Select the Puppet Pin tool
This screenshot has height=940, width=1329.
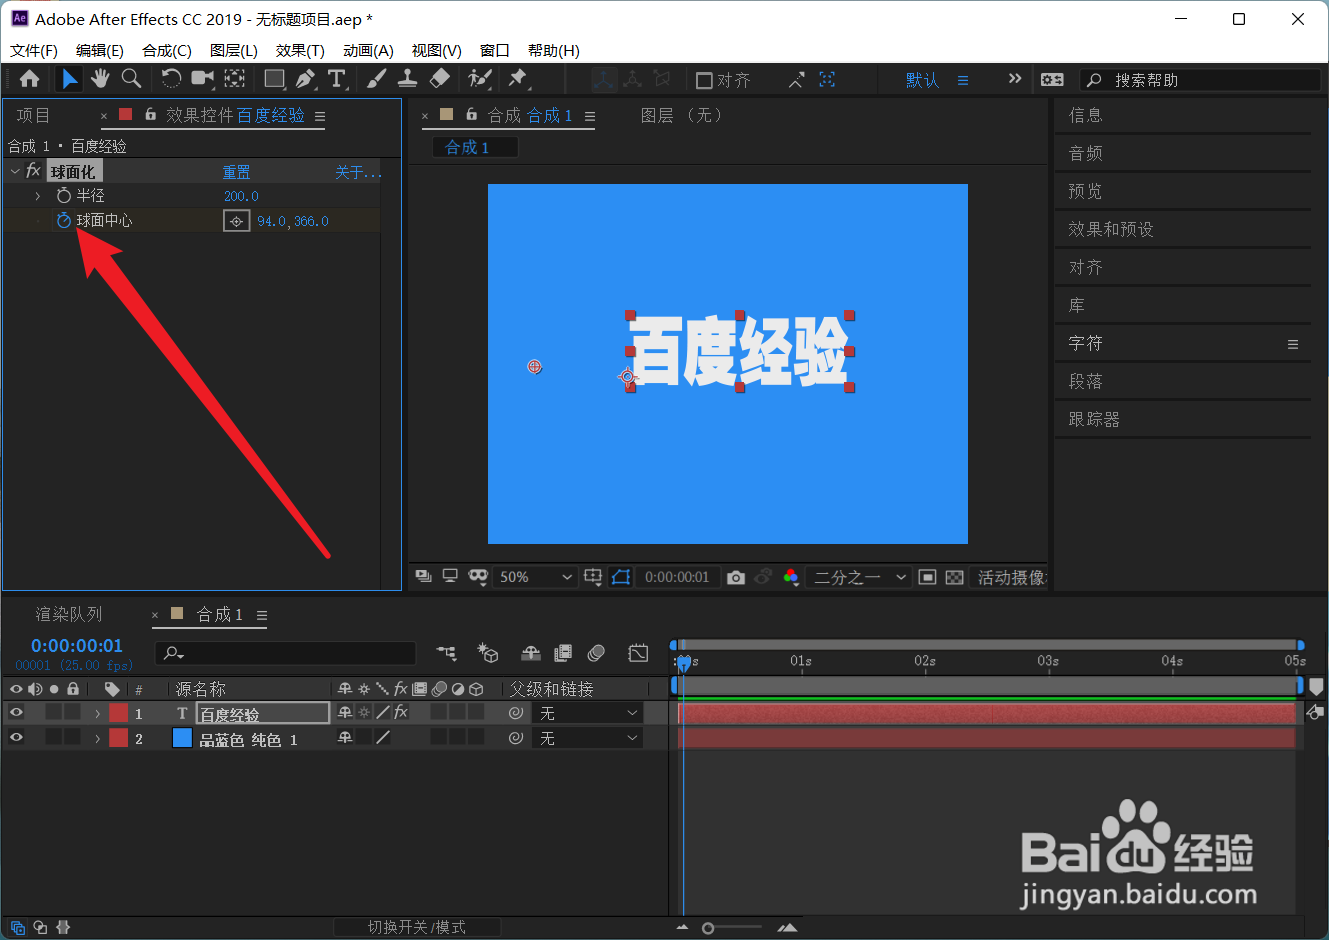click(518, 79)
